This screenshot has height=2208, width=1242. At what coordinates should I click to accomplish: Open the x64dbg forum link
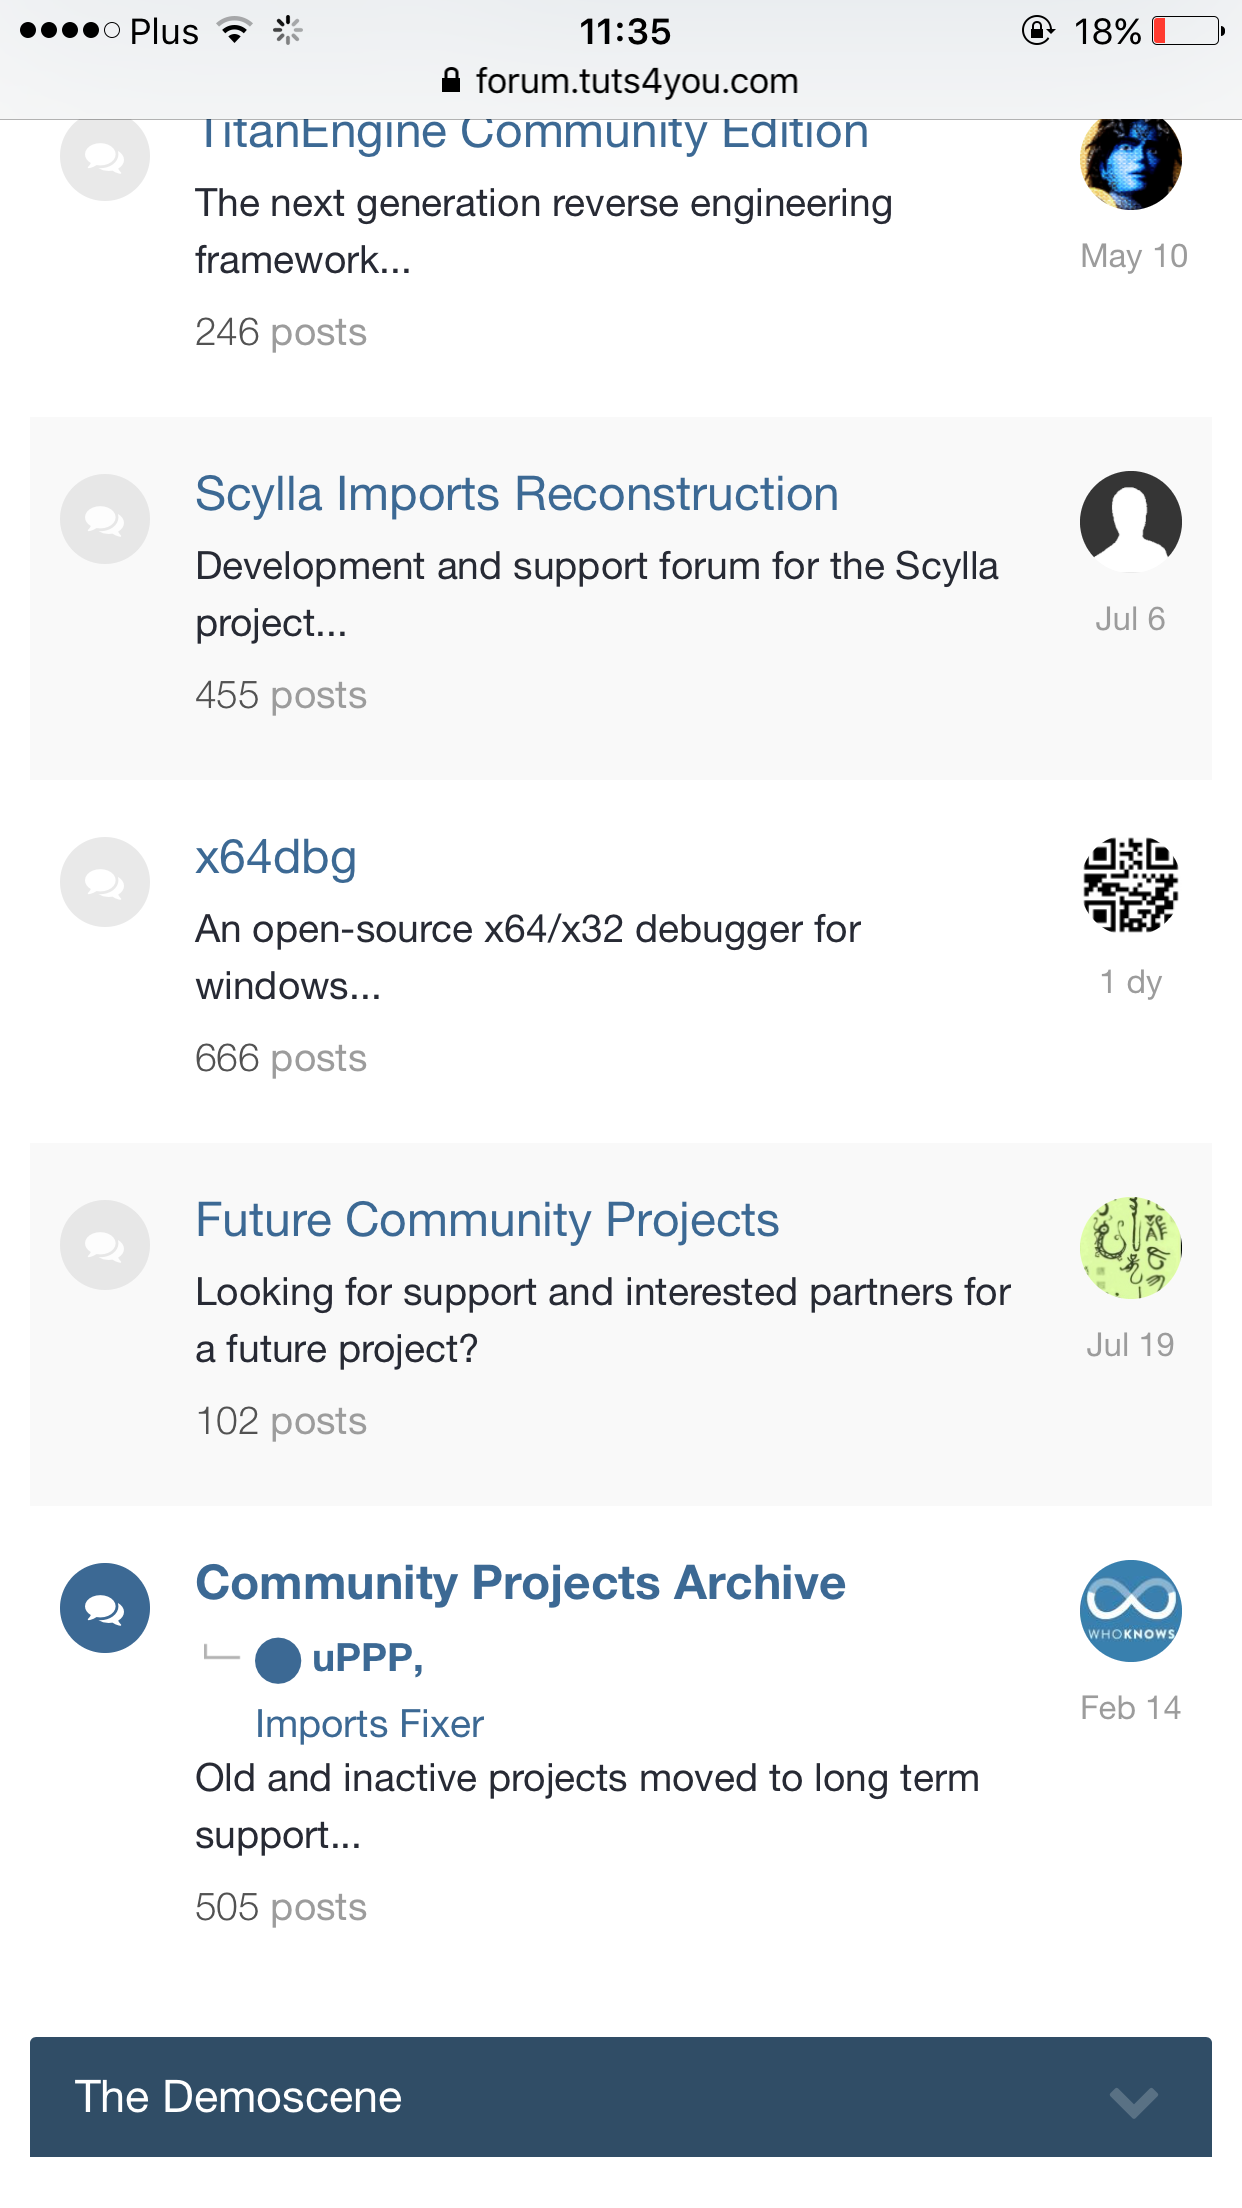click(276, 857)
